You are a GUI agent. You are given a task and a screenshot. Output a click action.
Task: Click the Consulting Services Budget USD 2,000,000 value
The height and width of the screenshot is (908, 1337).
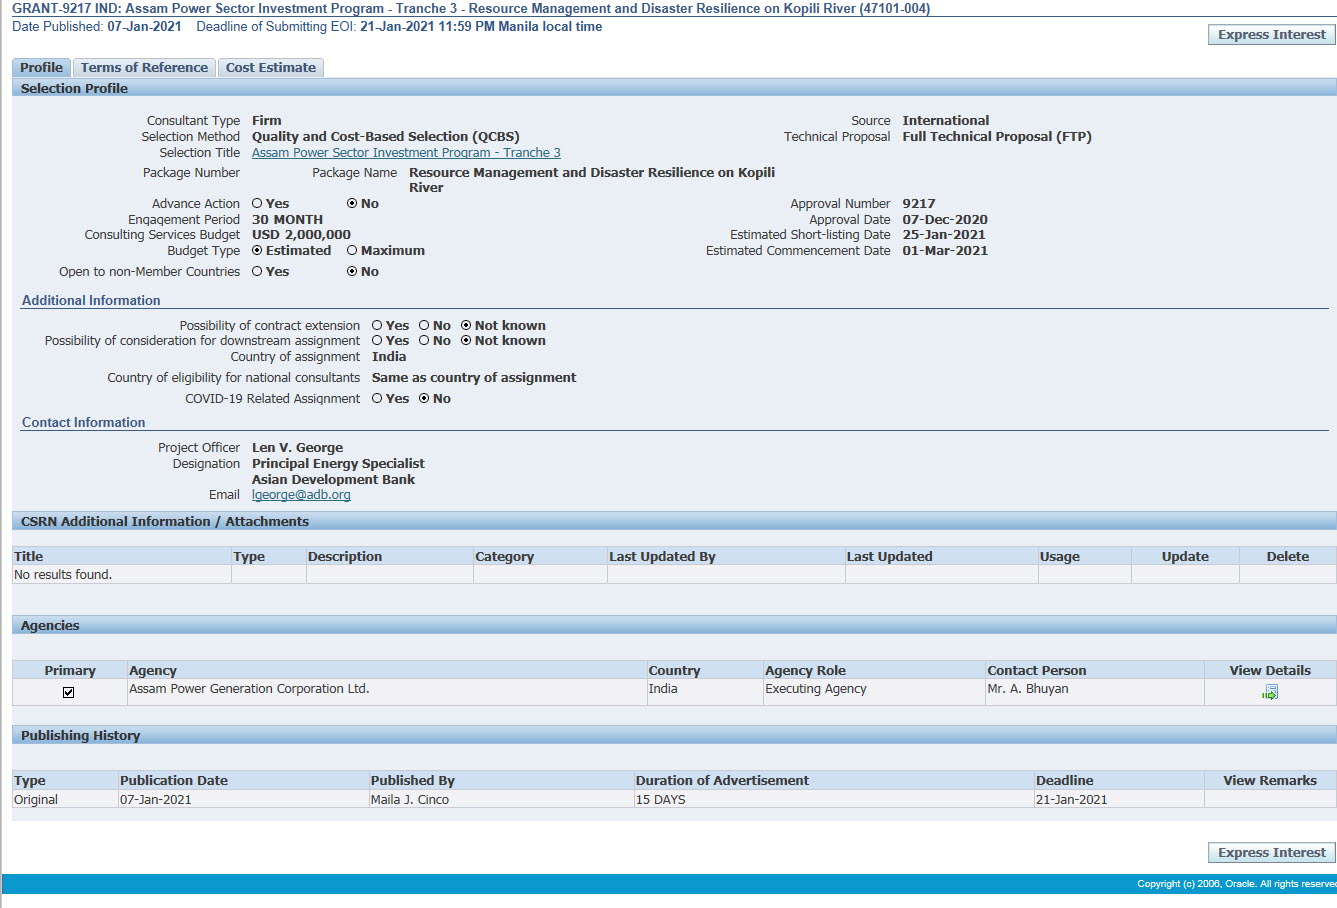301,235
